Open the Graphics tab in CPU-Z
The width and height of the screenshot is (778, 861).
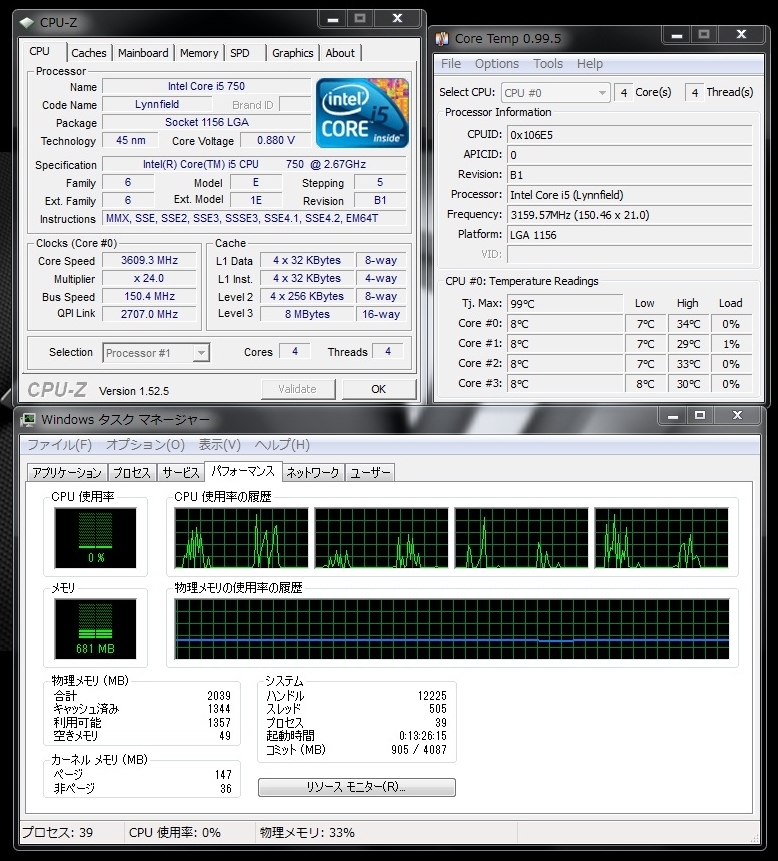pos(293,53)
